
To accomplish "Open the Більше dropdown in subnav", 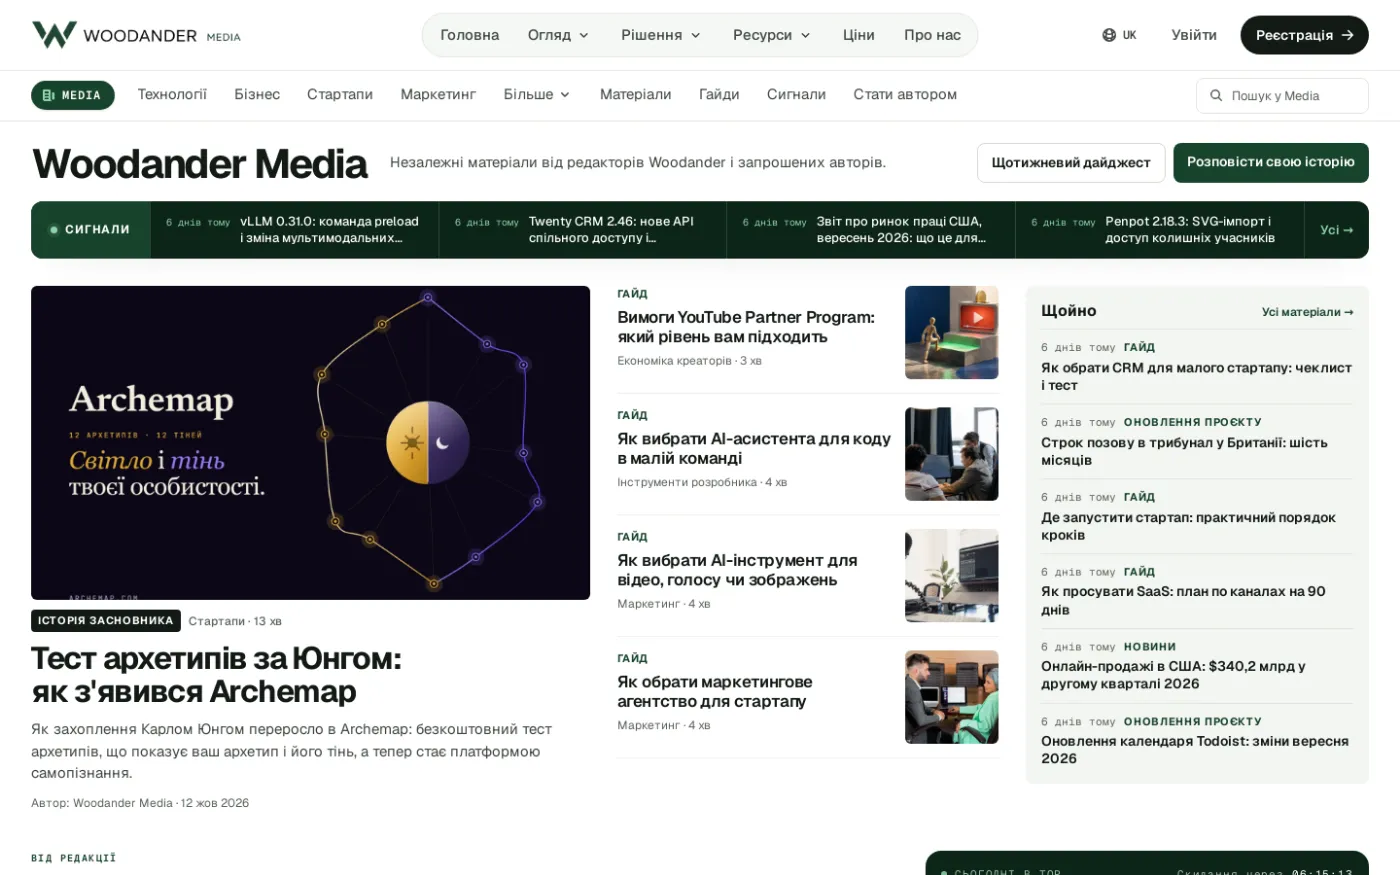I will [x=537, y=94].
